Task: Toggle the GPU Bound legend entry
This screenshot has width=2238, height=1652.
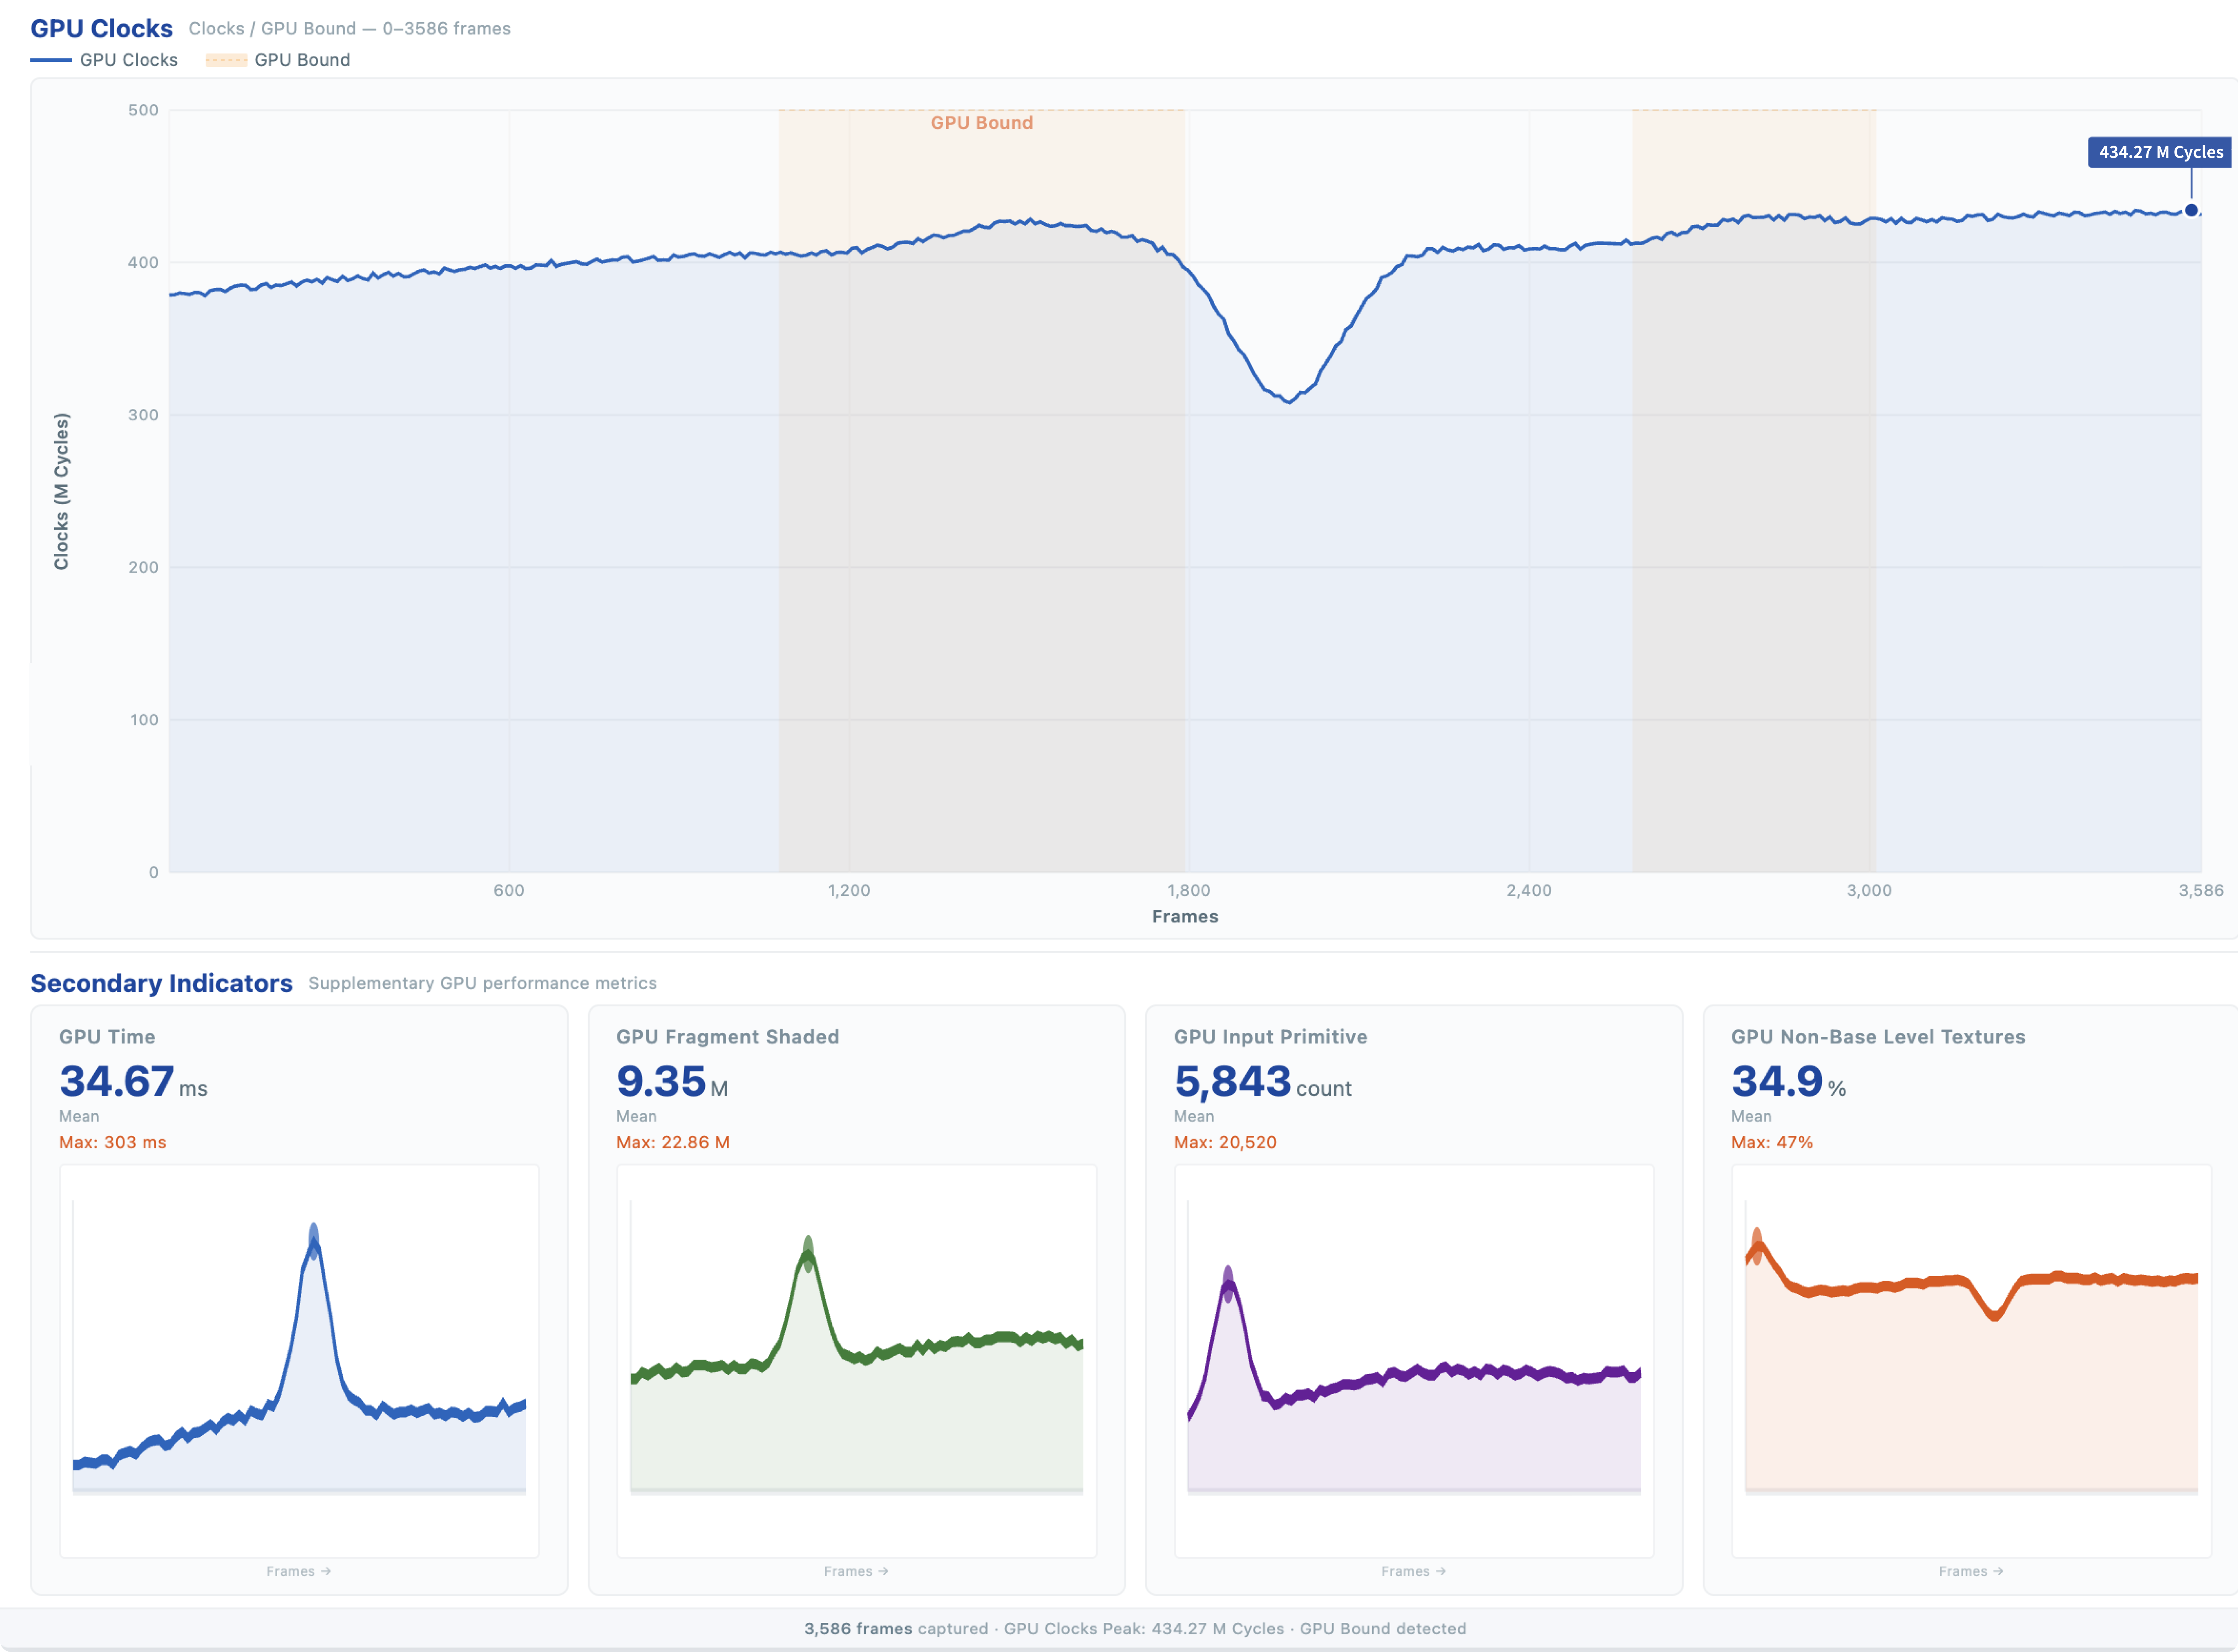Action: (x=278, y=60)
